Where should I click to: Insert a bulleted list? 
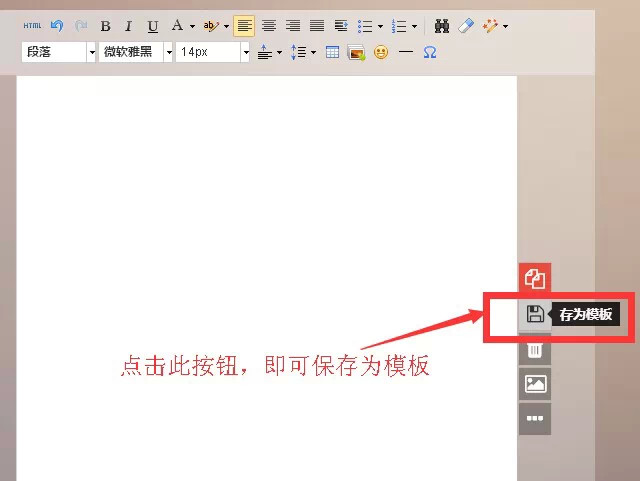click(365, 26)
